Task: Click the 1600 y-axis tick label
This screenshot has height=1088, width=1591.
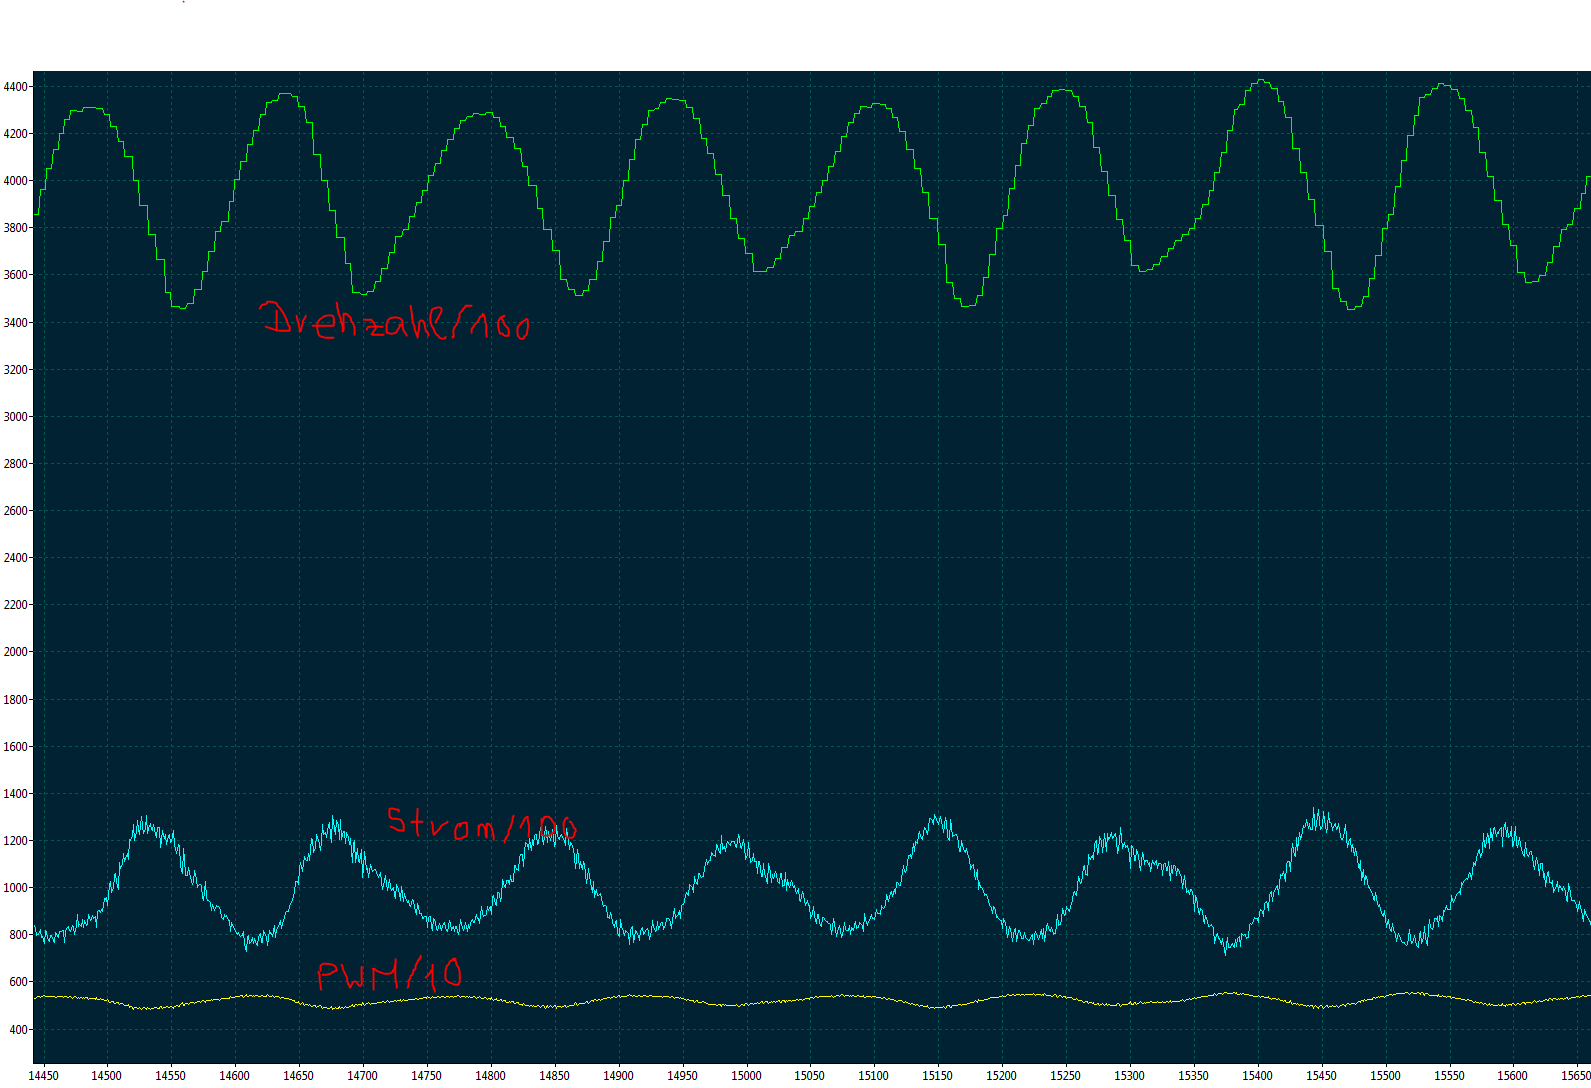Action: 16,747
